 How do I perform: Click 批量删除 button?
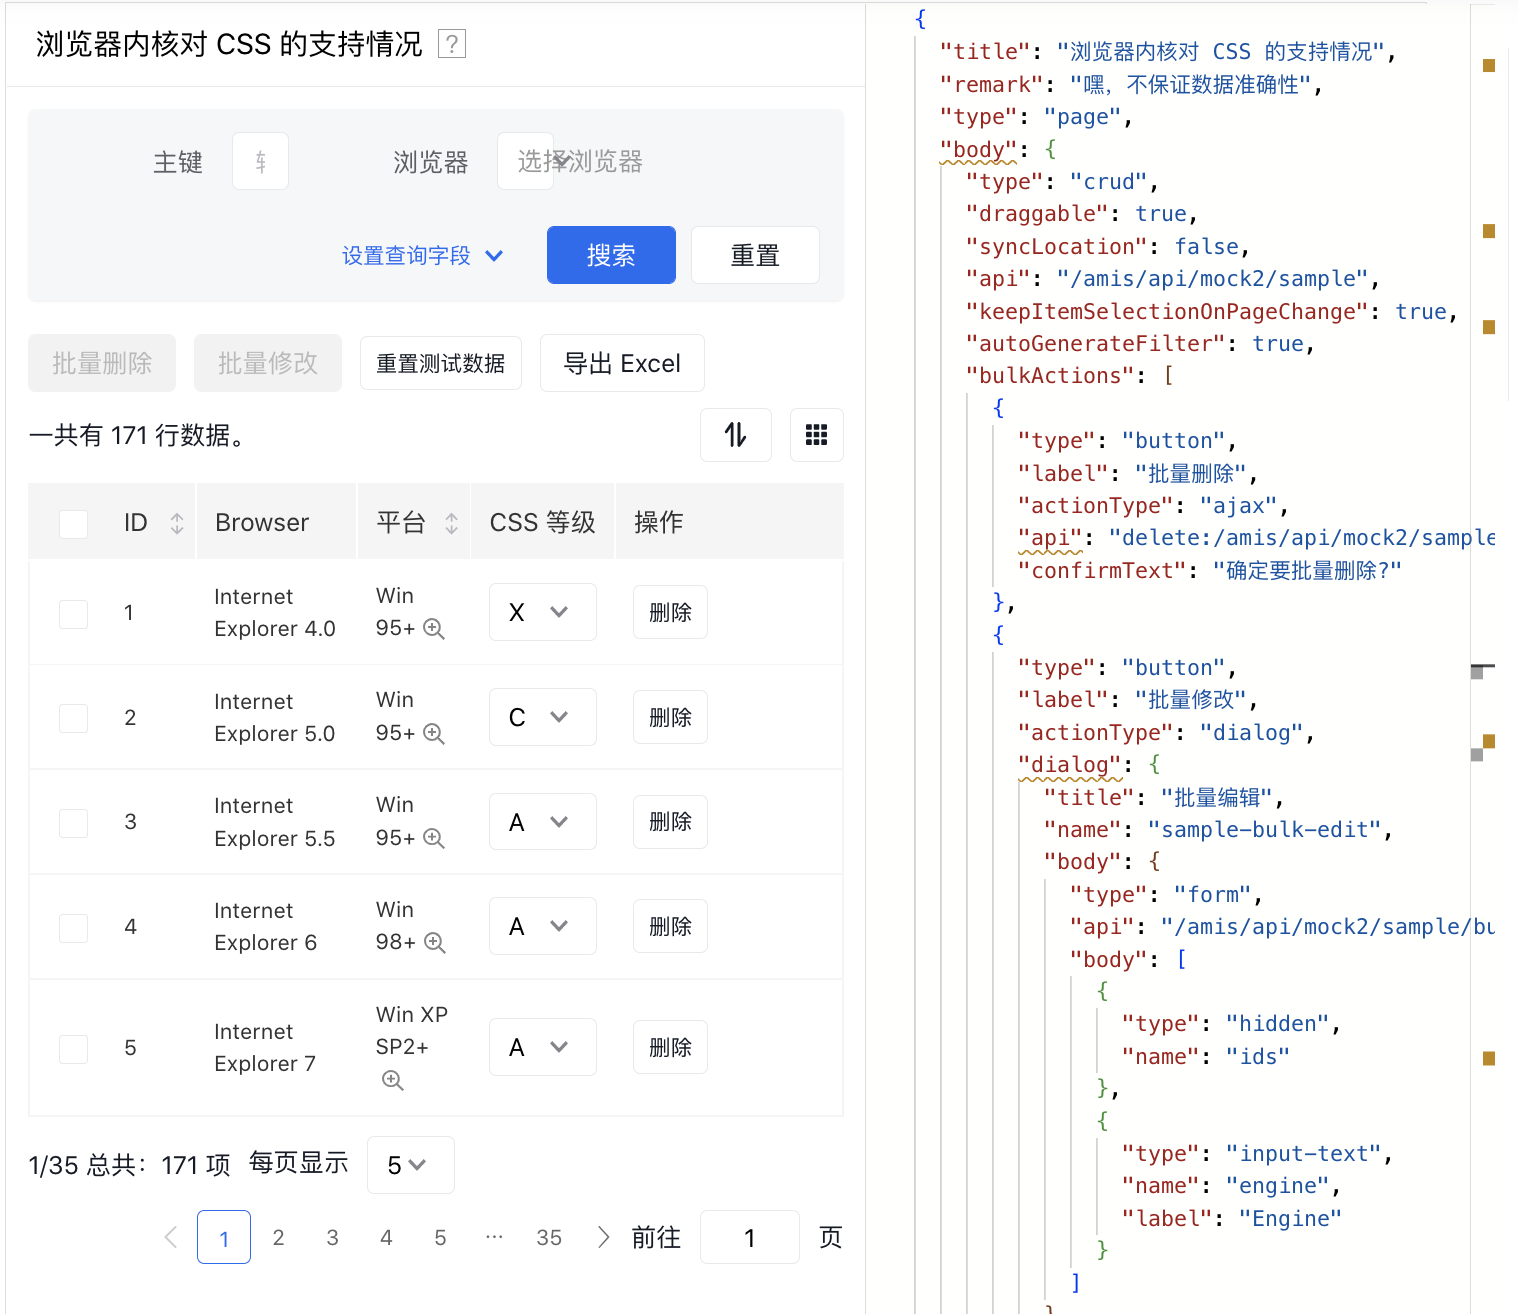click(102, 363)
